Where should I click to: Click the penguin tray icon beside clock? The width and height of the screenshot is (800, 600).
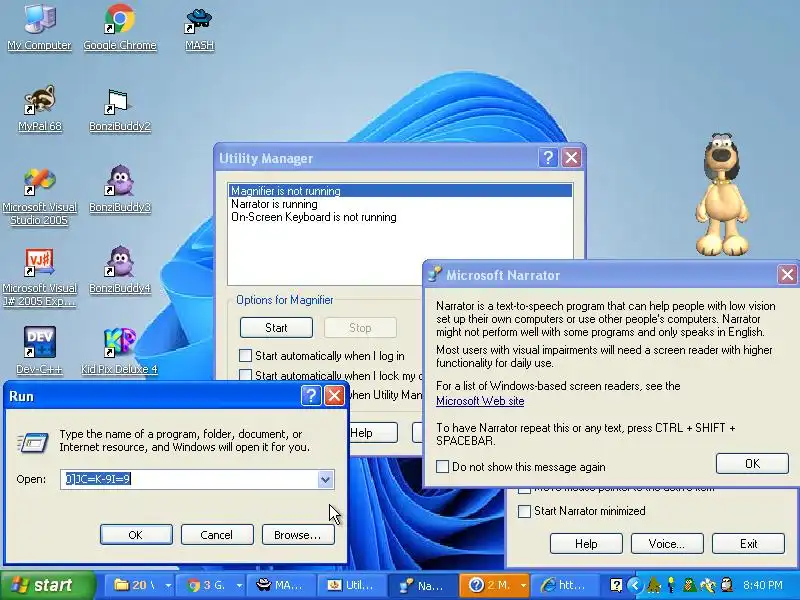[727, 585]
